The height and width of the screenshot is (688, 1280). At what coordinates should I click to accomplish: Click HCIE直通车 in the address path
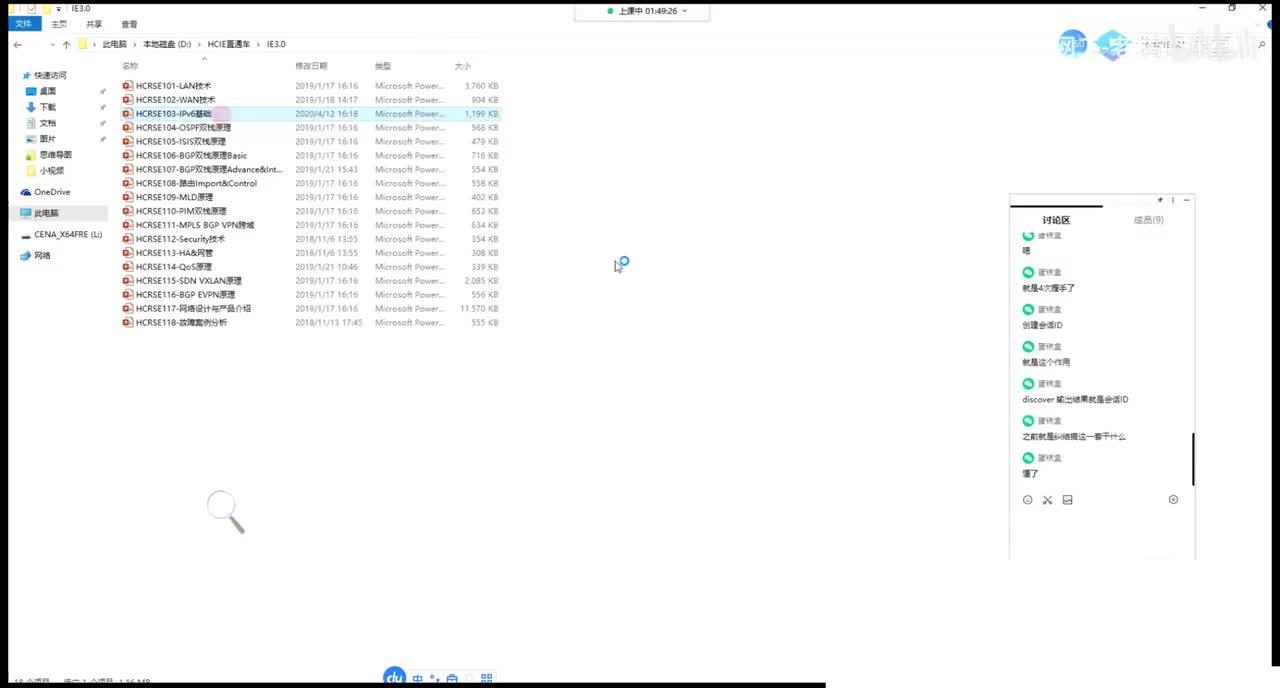(229, 45)
